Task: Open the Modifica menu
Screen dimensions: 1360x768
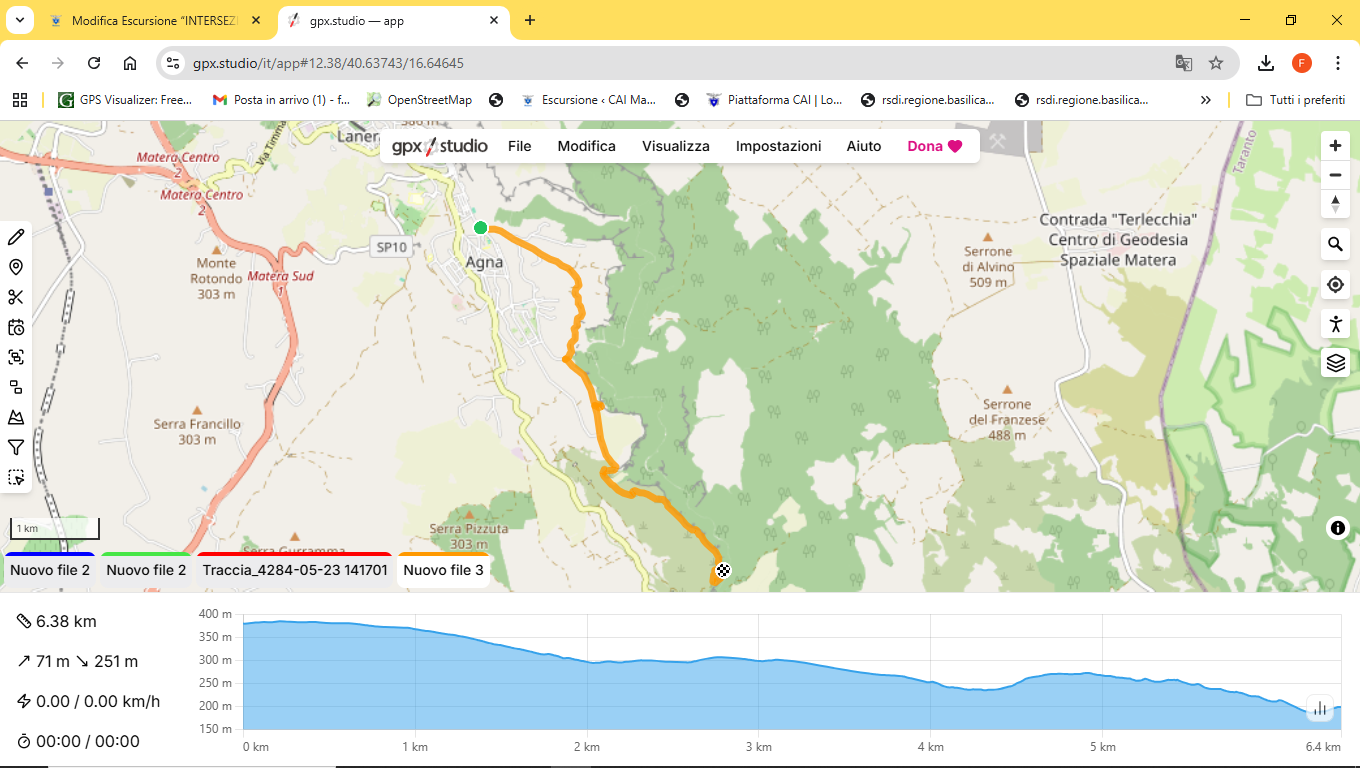Action: 587,146
